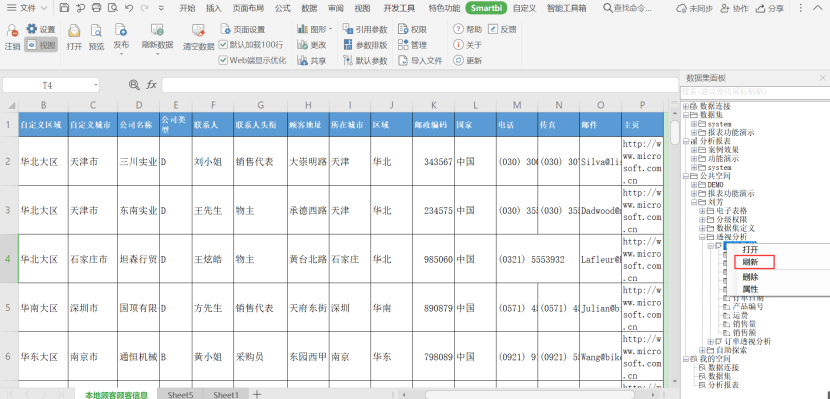This screenshot has width=830, height=399.
Task: Expand the 订单透视分析 tree node
Action: point(710,341)
